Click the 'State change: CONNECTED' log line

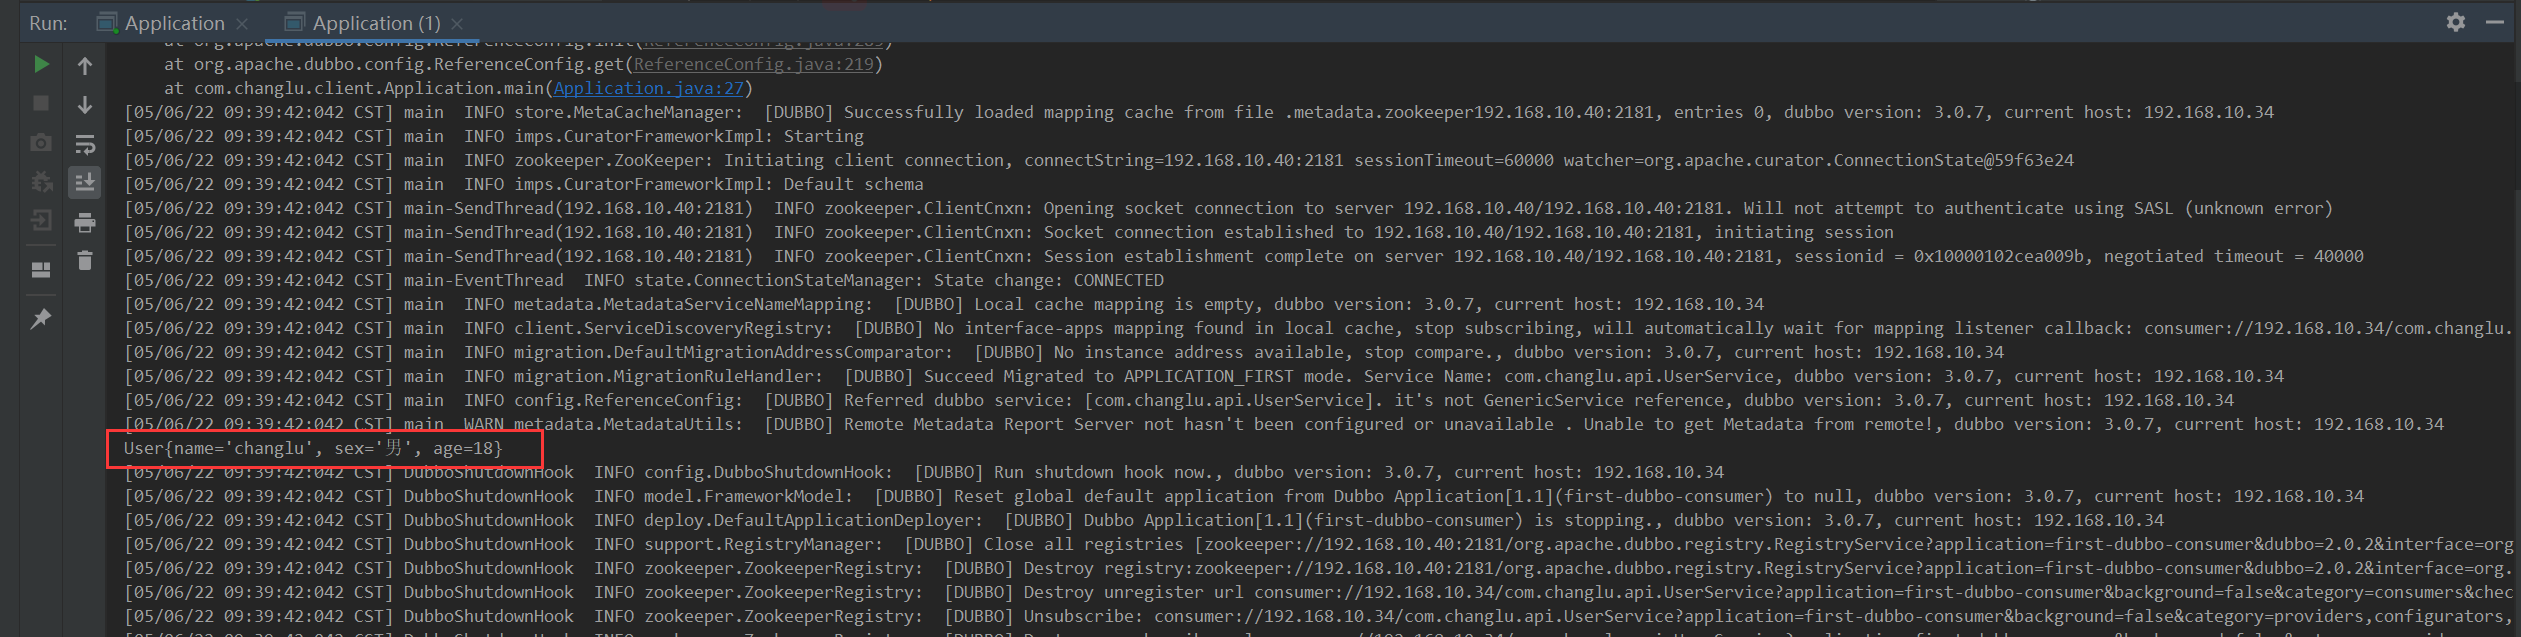pyautogui.click(x=644, y=280)
